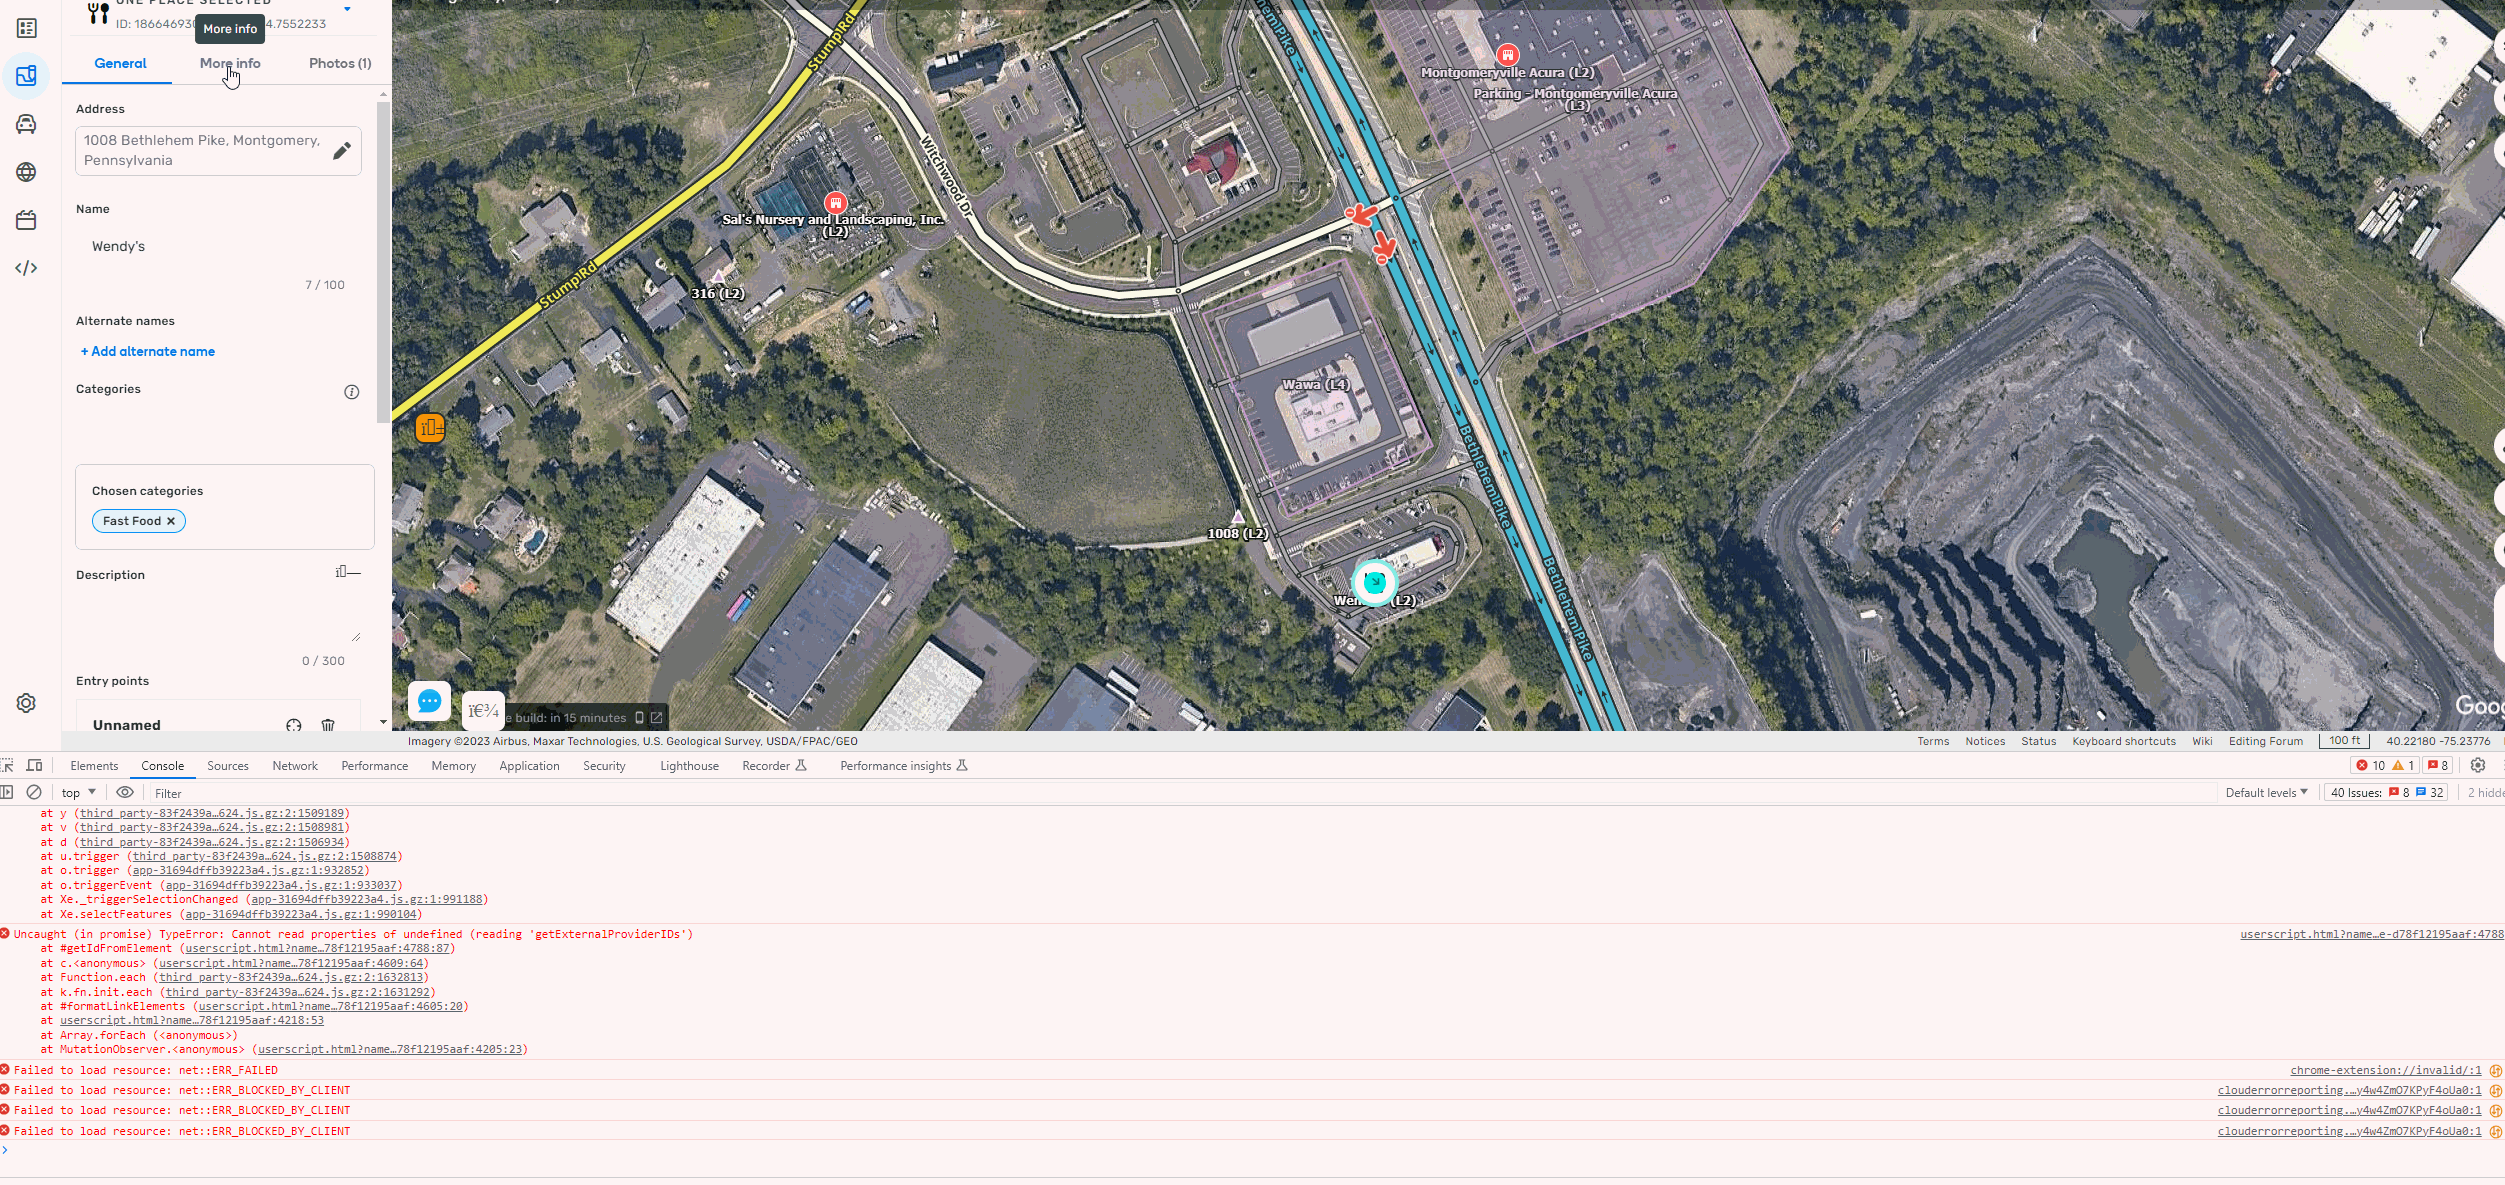Click the categories info icon
Image resolution: width=2505 pixels, height=1185 pixels.
(x=352, y=392)
